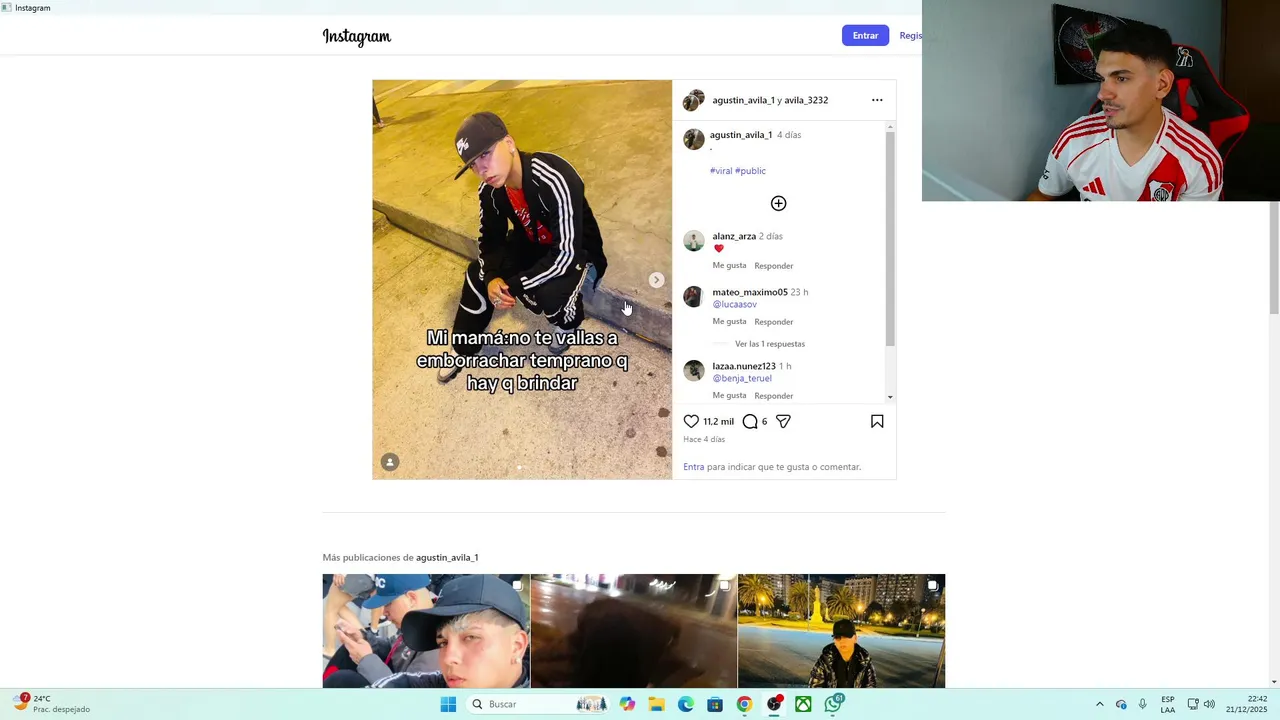Click the @benja_teruel mention

pos(742,378)
